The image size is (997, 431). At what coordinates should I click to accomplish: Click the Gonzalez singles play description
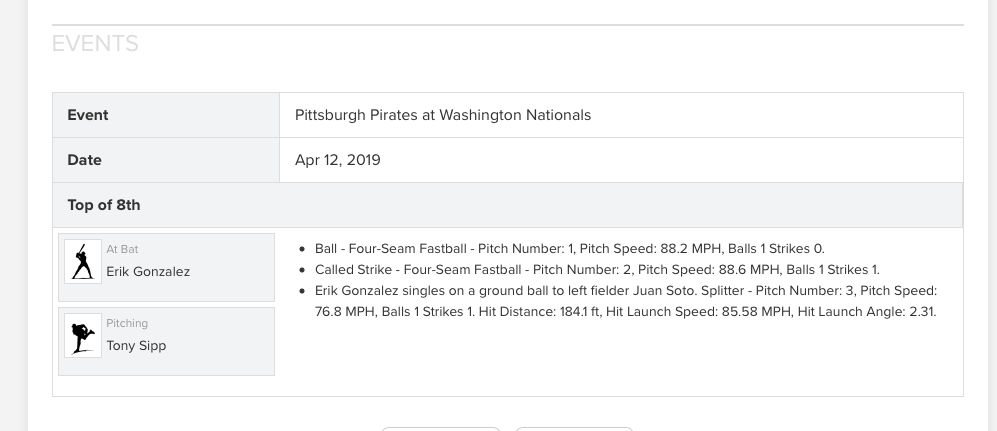tap(626, 301)
